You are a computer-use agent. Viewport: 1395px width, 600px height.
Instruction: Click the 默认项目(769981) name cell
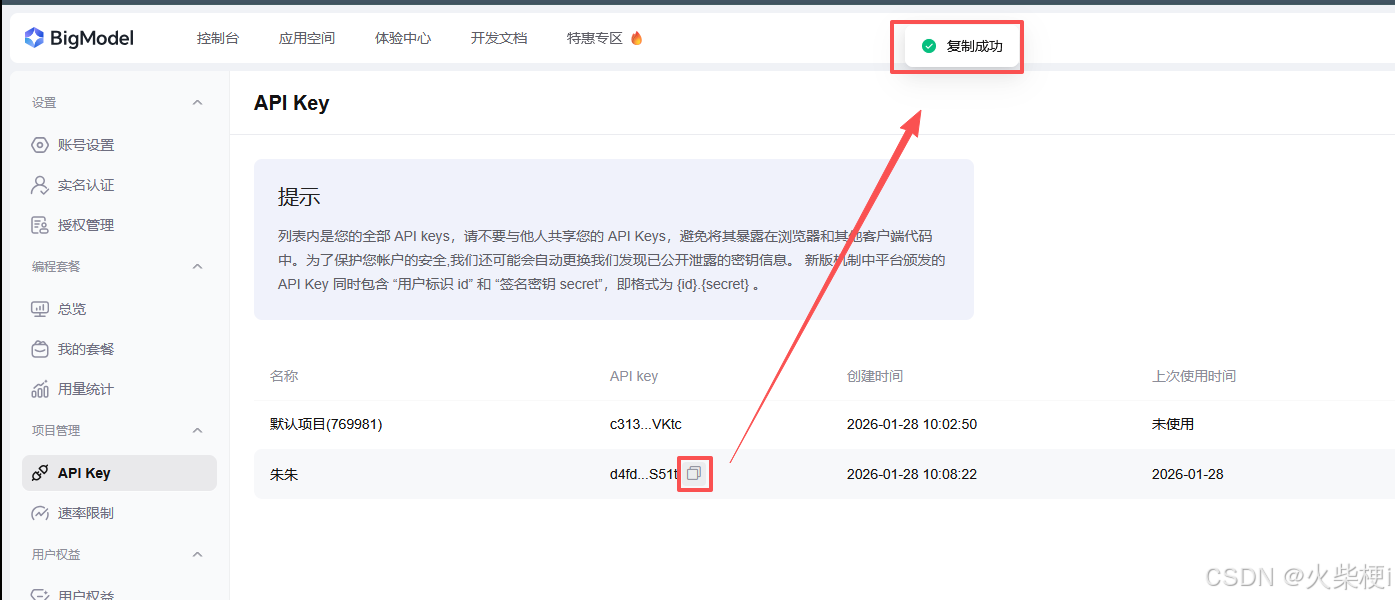(326, 424)
